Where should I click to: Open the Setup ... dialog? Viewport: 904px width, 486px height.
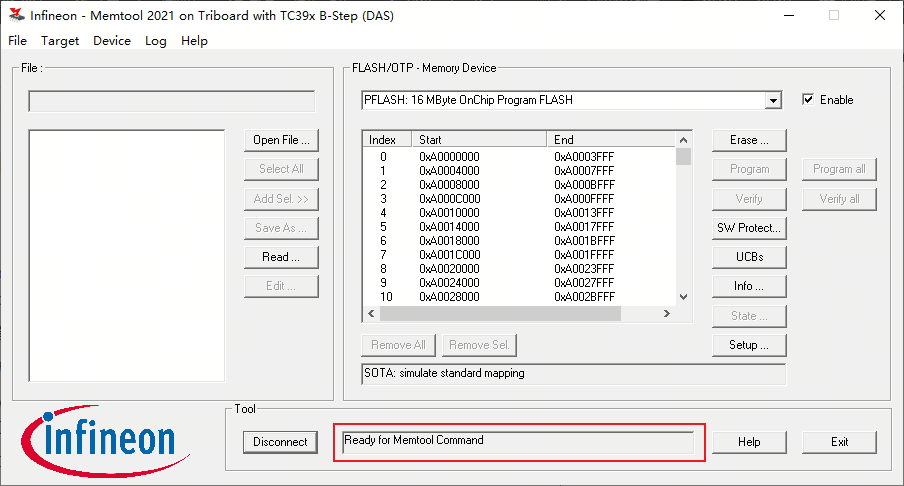point(749,345)
